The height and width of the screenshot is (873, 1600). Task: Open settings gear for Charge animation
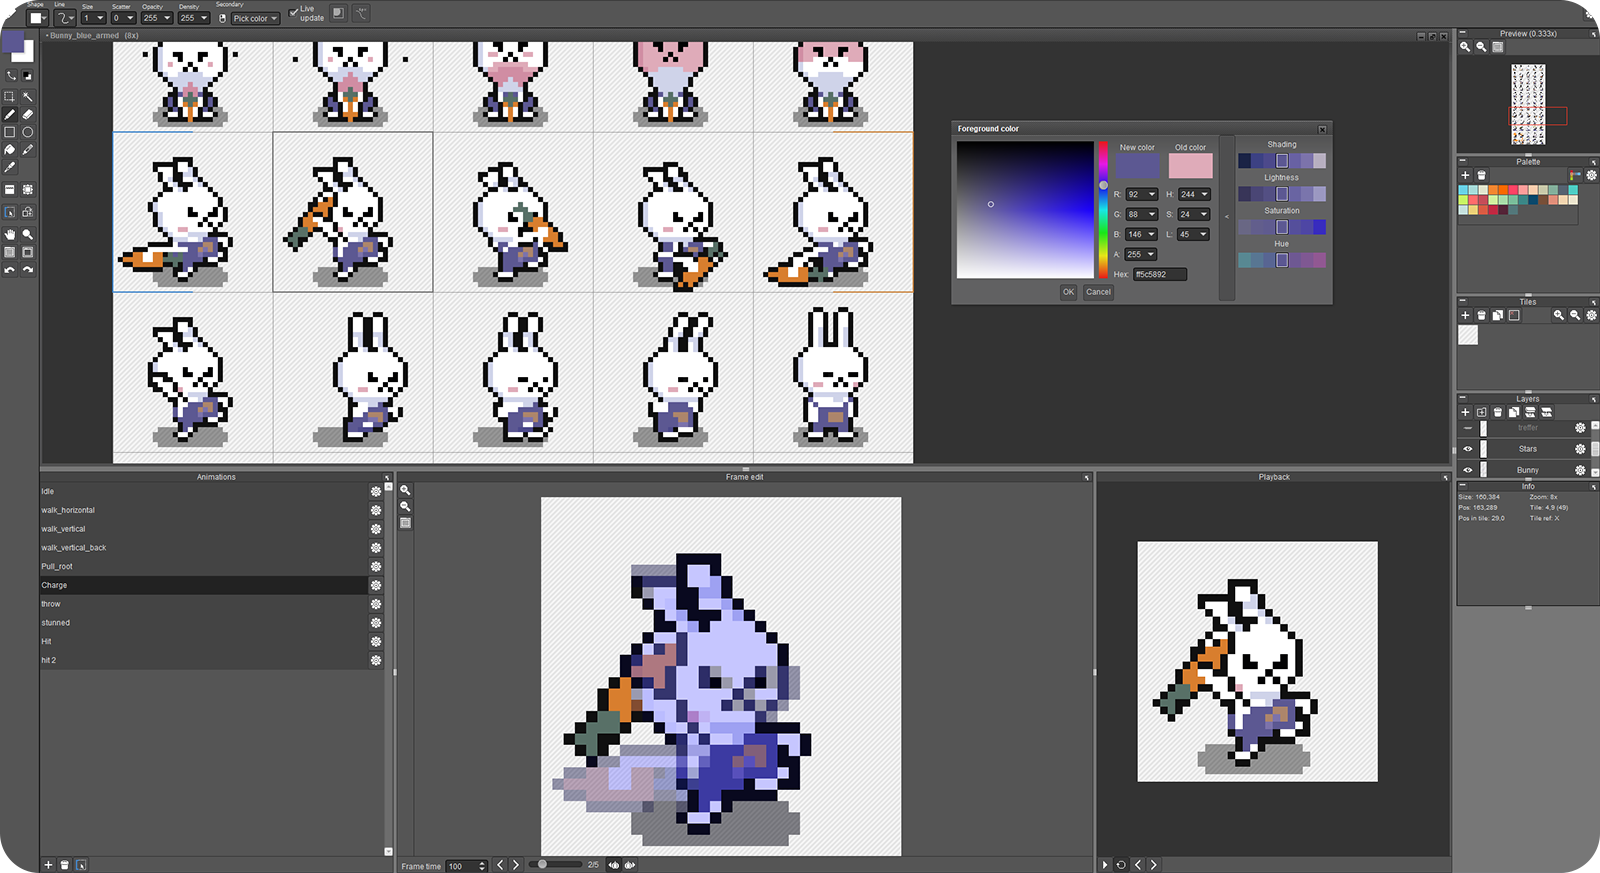coord(376,585)
